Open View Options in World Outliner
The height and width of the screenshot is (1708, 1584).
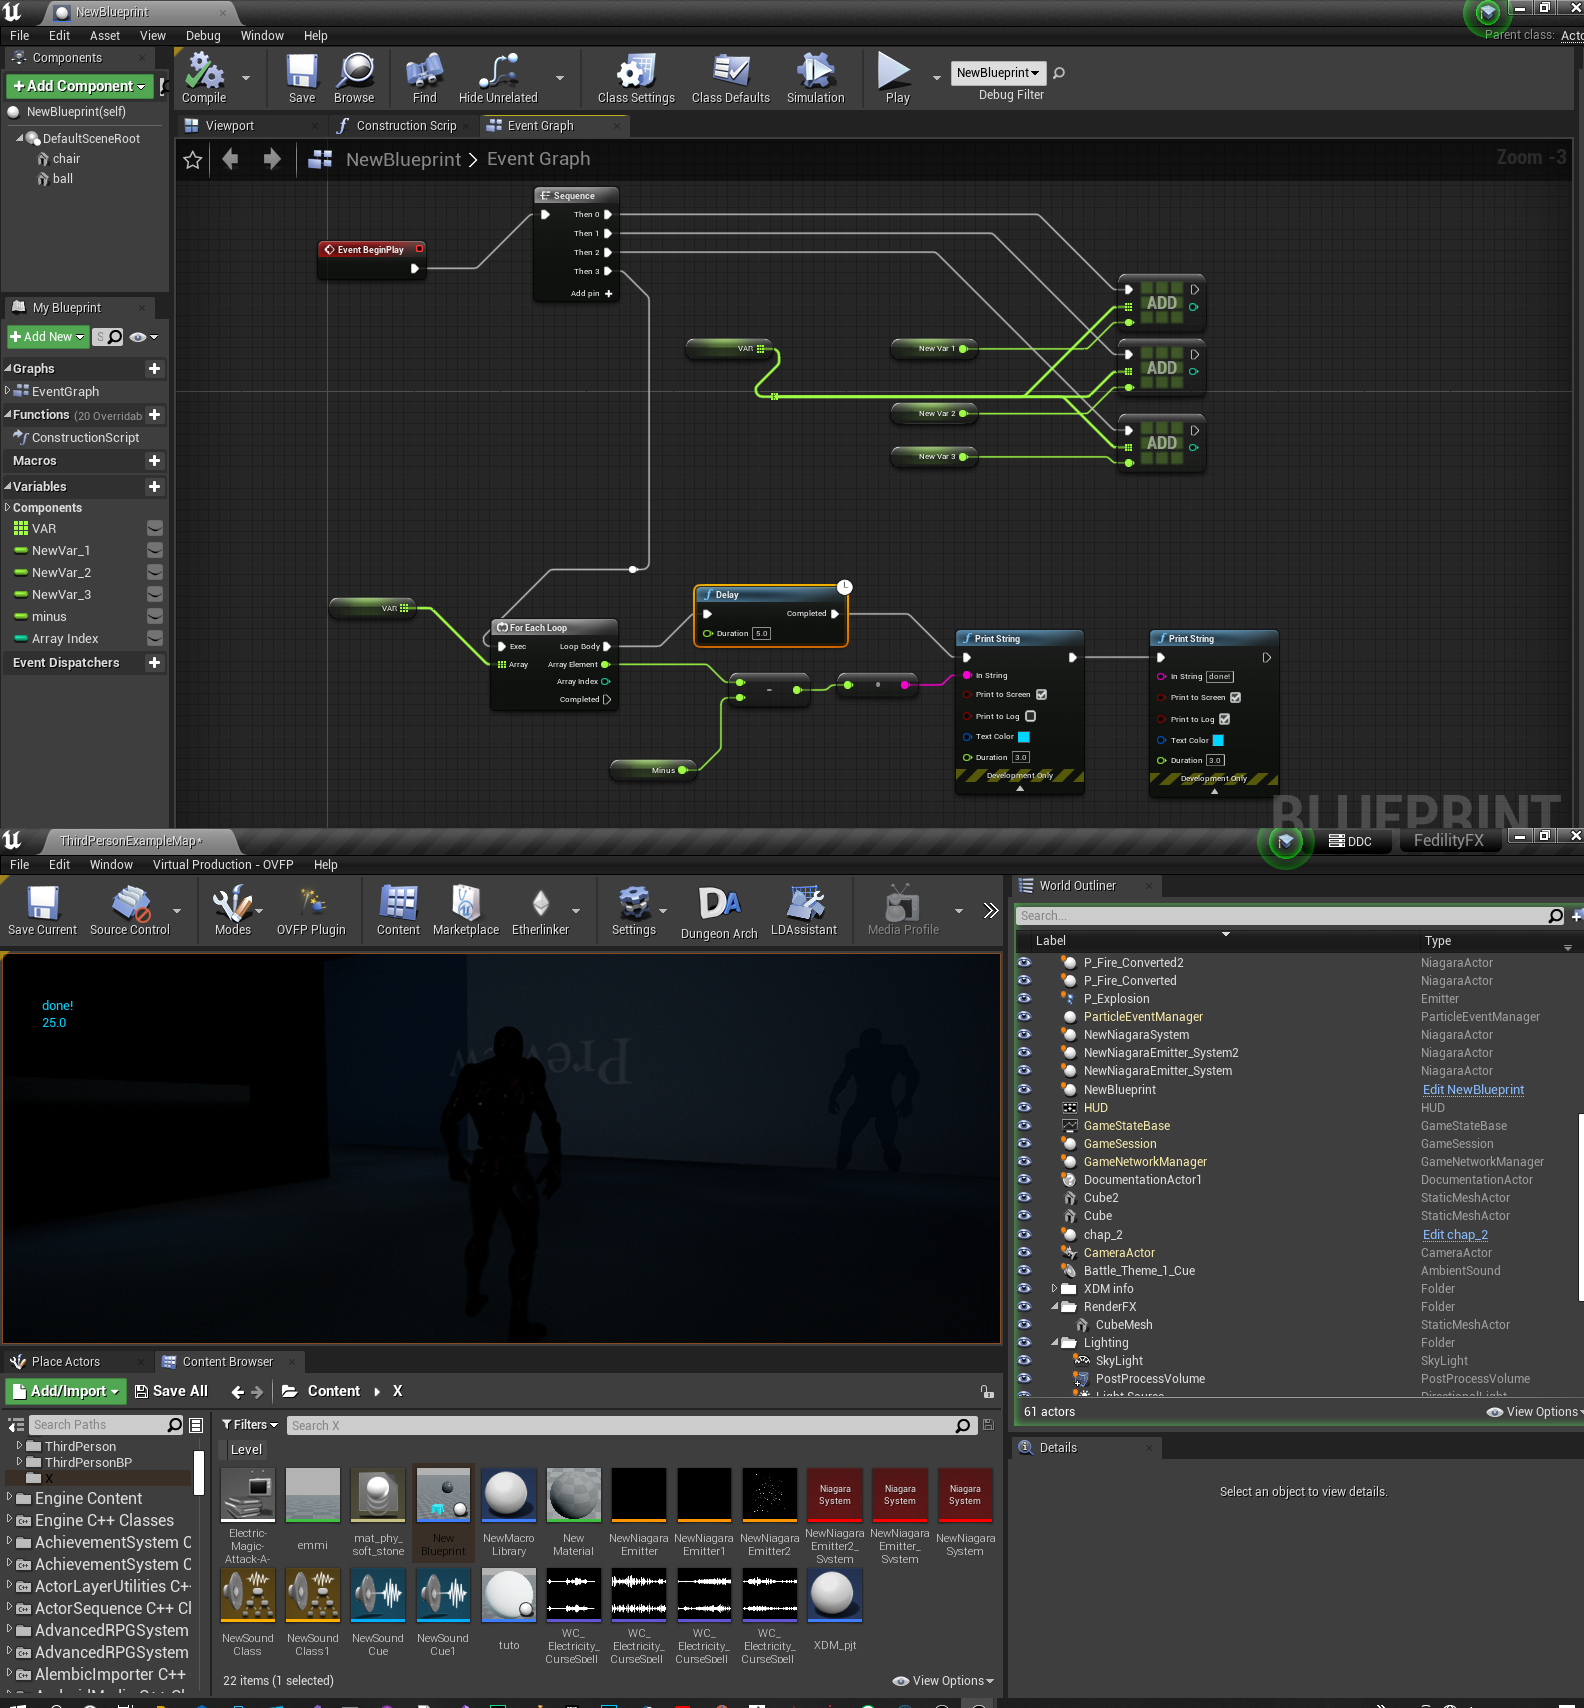(x=1535, y=1412)
